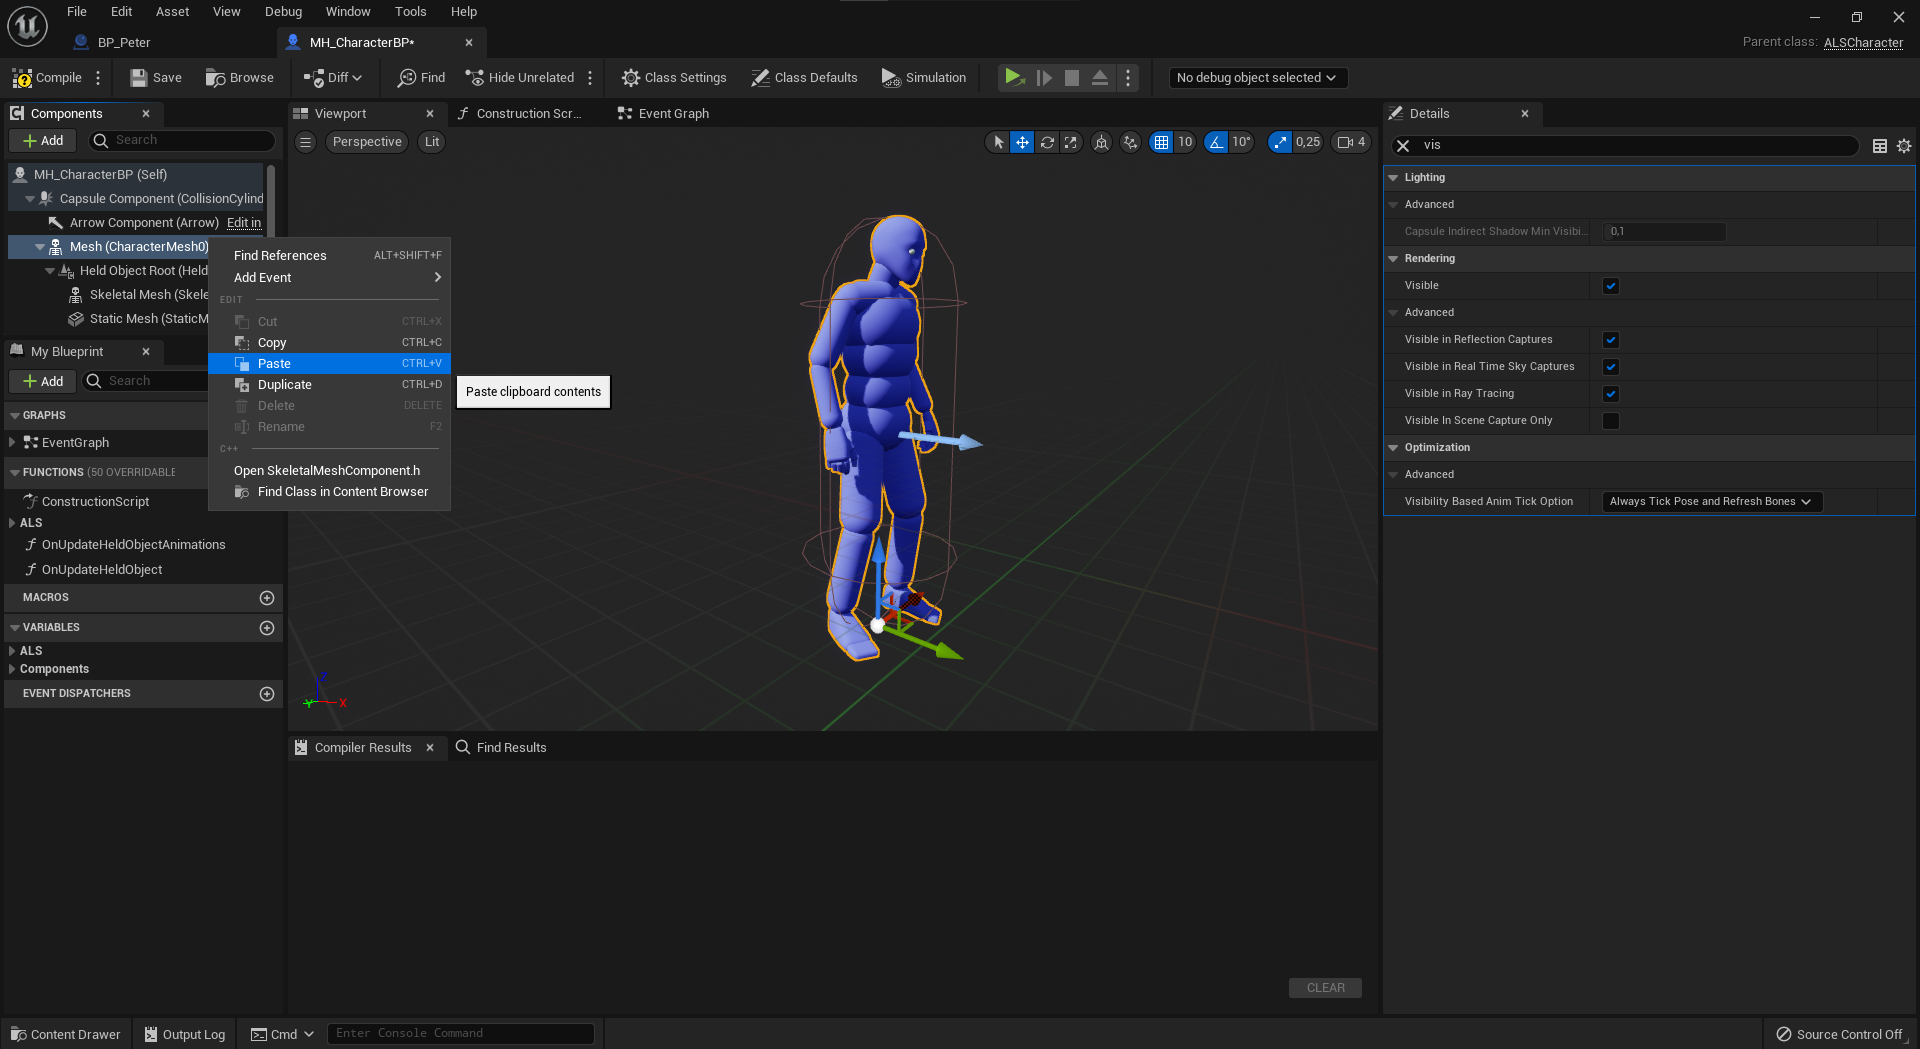Collapse the Lighting section in Details
1920x1049 pixels.
1393,178
